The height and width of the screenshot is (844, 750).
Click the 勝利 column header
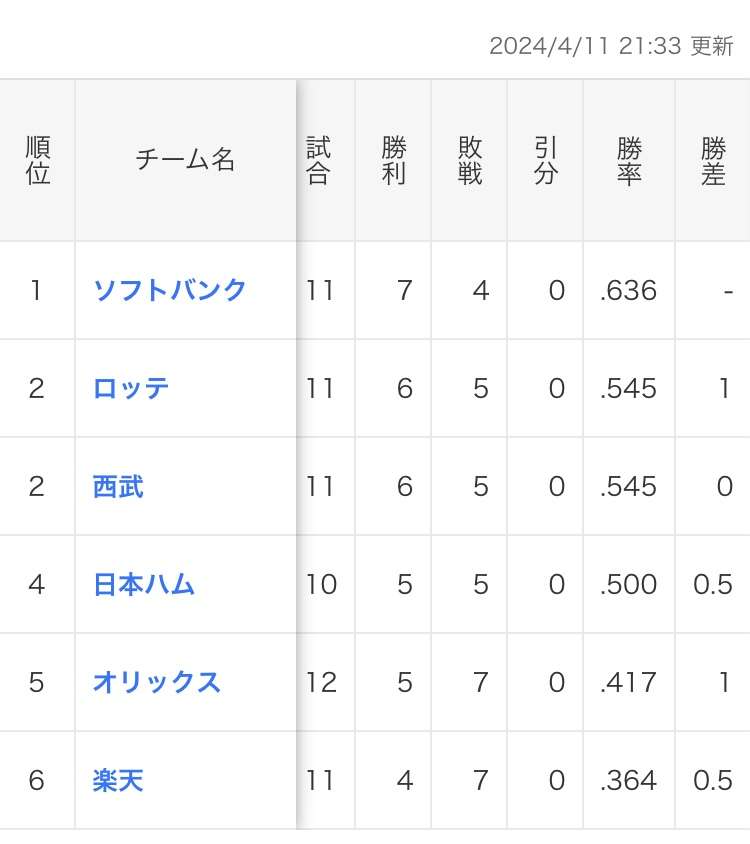[x=394, y=161]
